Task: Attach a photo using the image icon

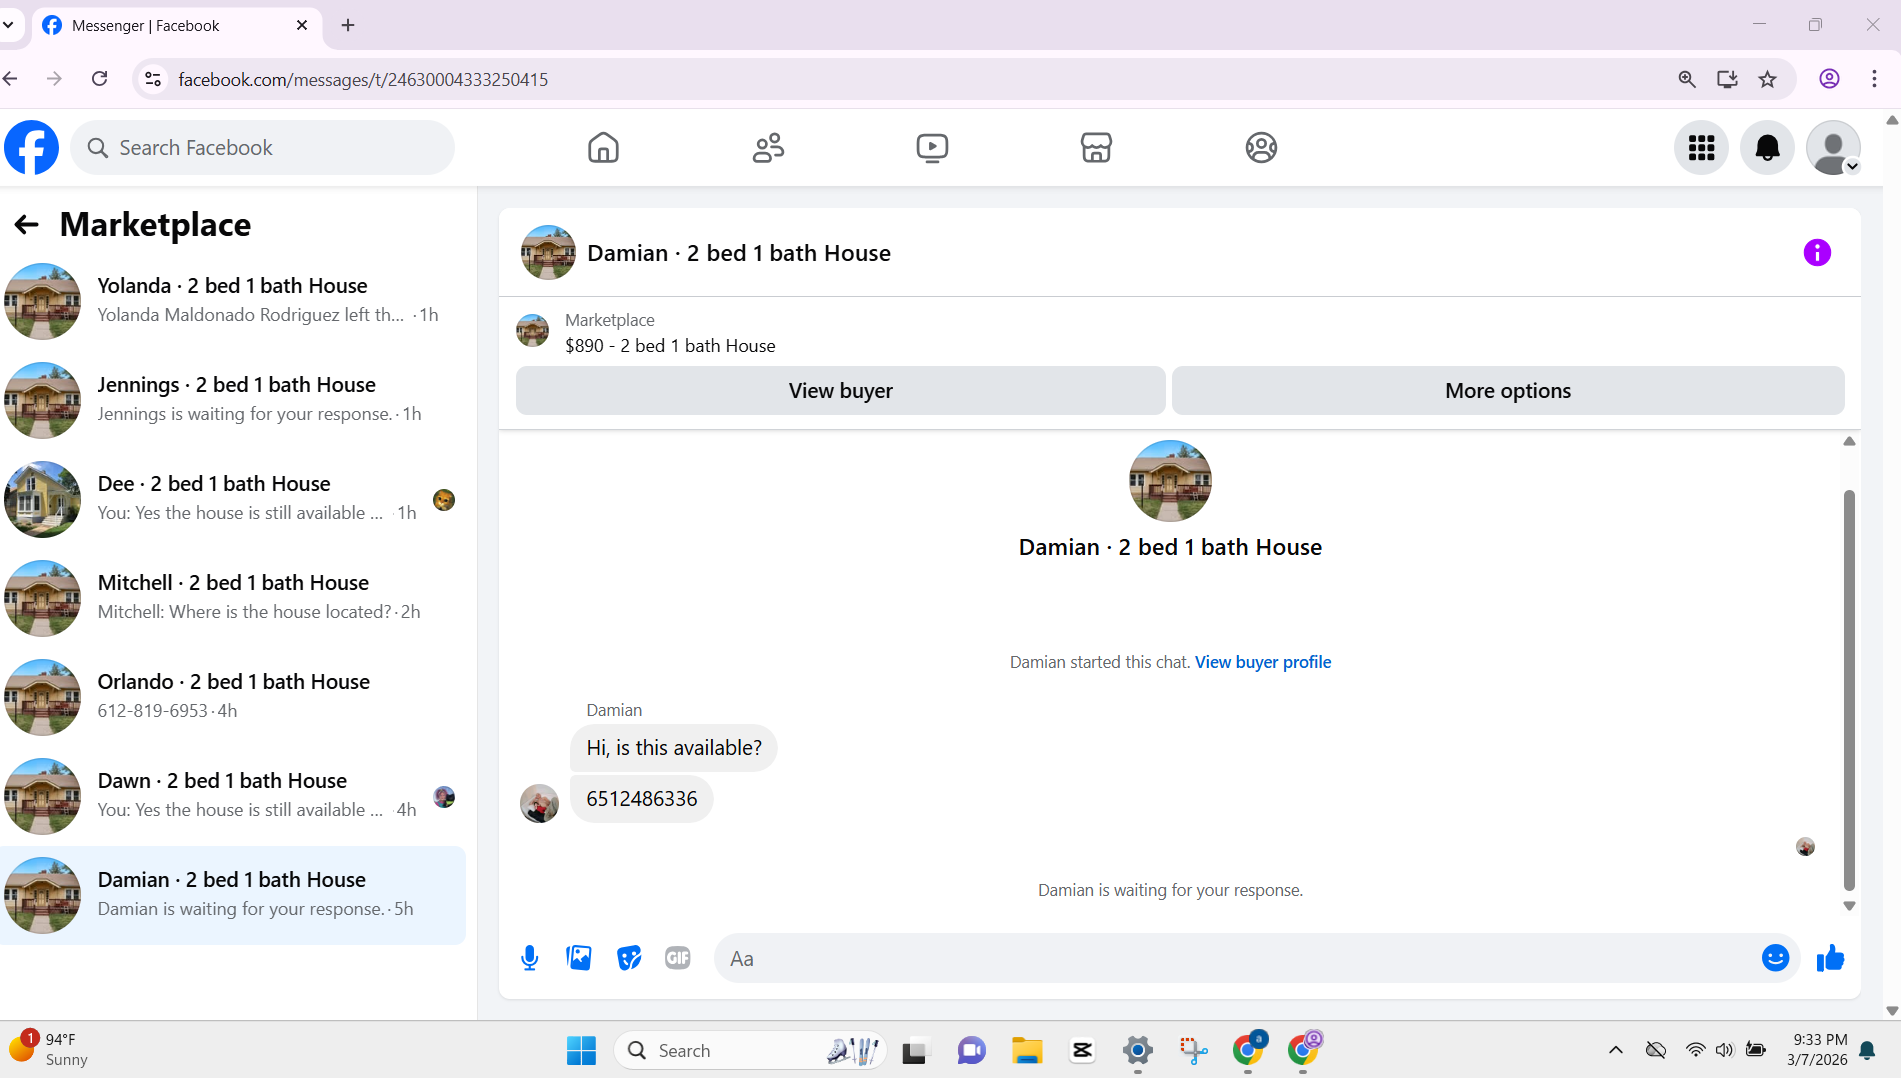Action: pyautogui.click(x=579, y=958)
